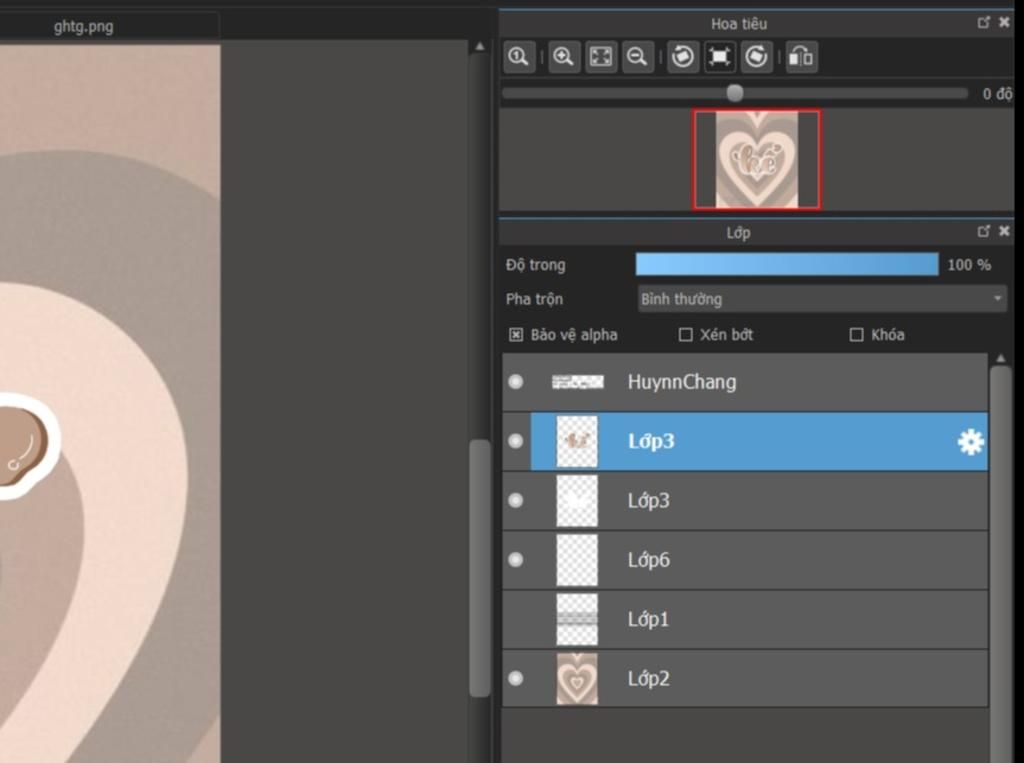This screenshot has height=763, width=1024.
Task: Select the Lớp6 layer name
Action: coord(648,560)
